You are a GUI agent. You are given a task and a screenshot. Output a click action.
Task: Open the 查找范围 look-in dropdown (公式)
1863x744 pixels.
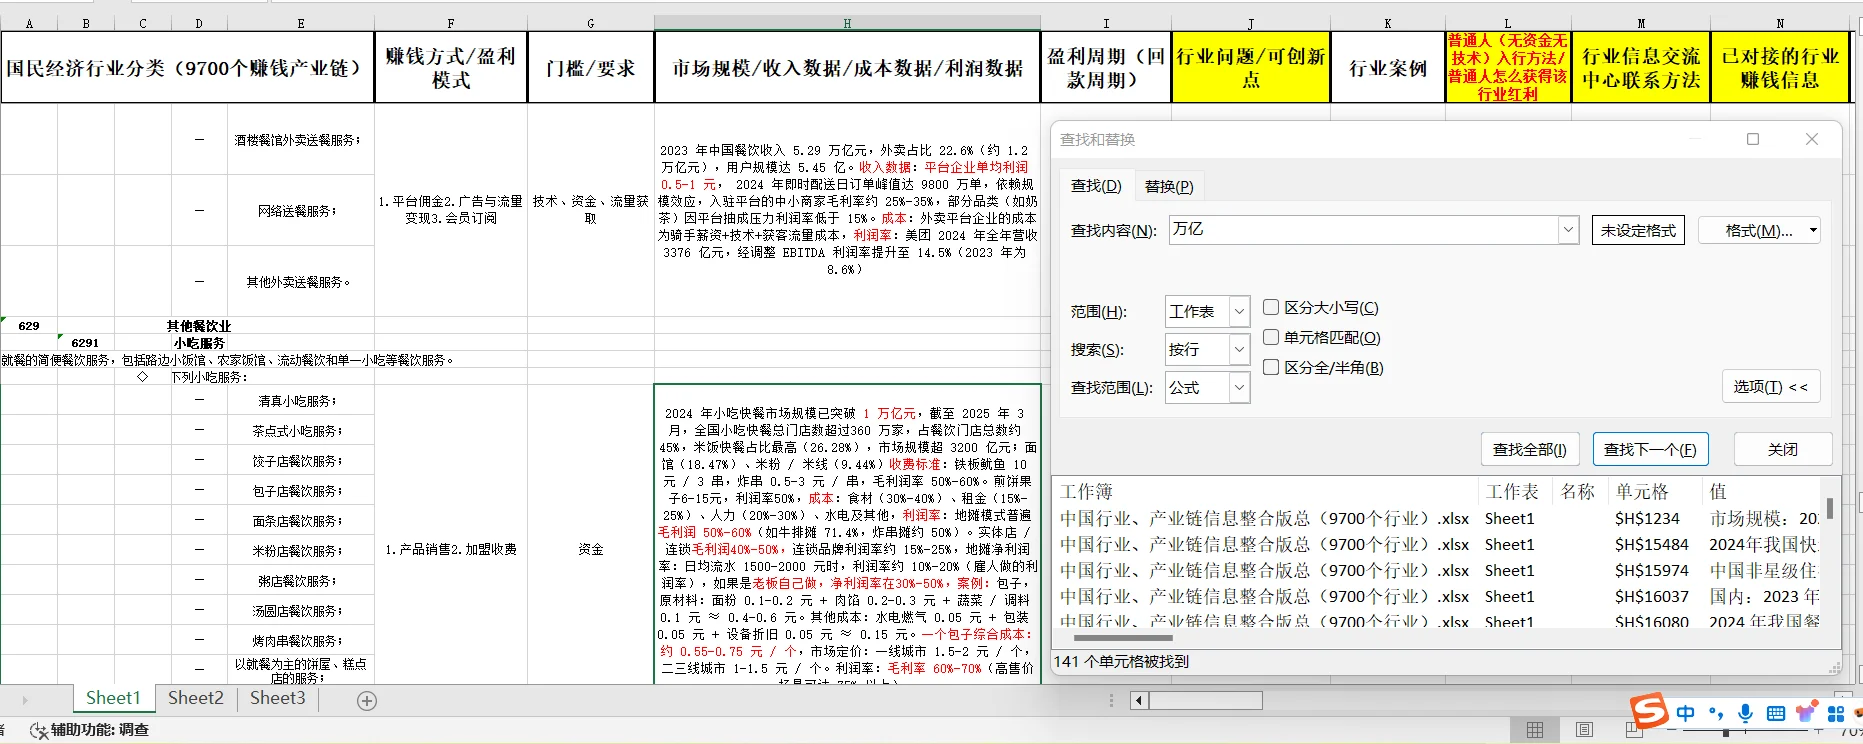click(x=1239, y=388)
